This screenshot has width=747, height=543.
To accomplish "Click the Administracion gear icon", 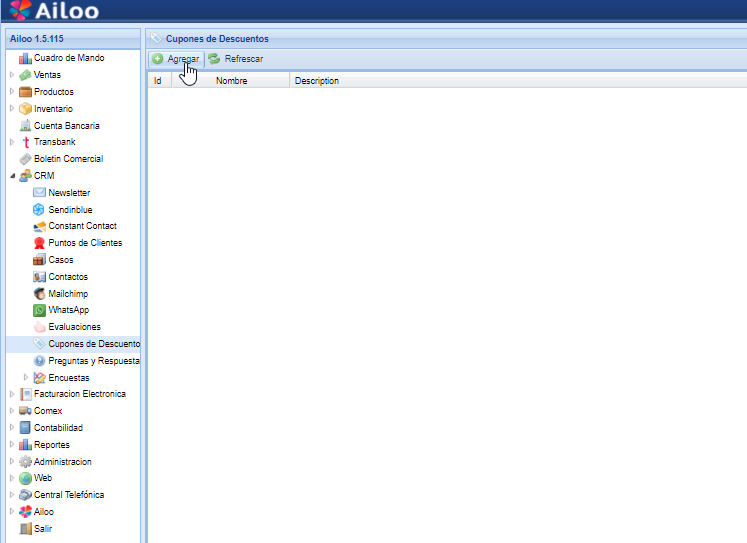I will click(x=25, y=462).
